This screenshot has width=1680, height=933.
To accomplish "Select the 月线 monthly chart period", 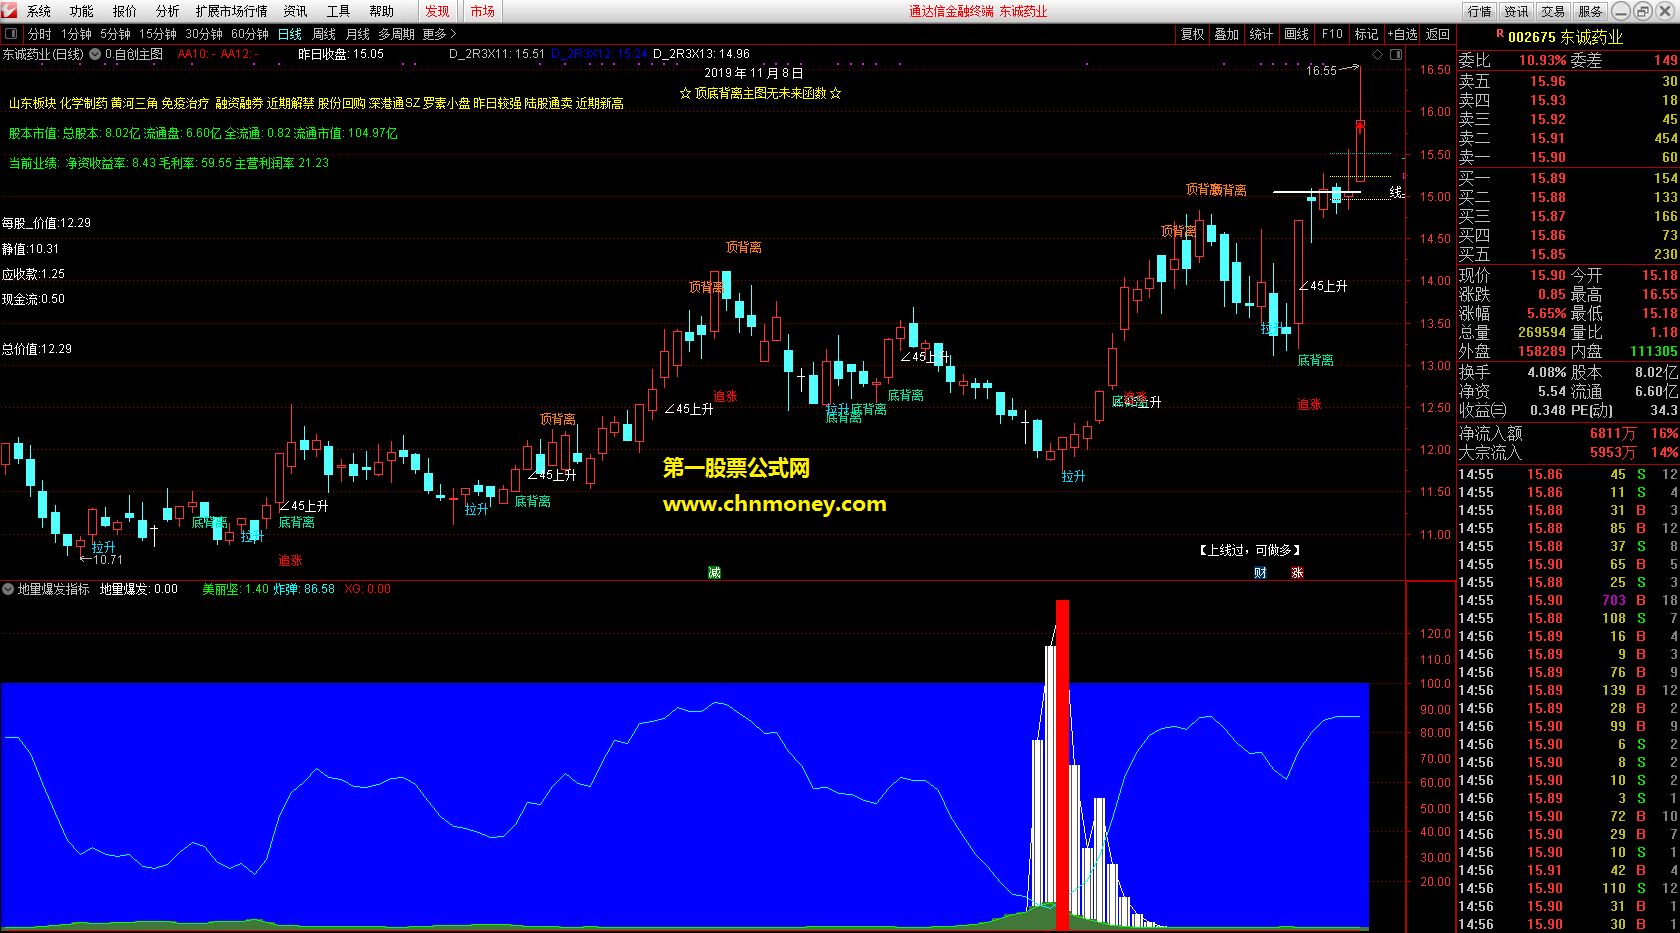I will click(x=358, y=34).
